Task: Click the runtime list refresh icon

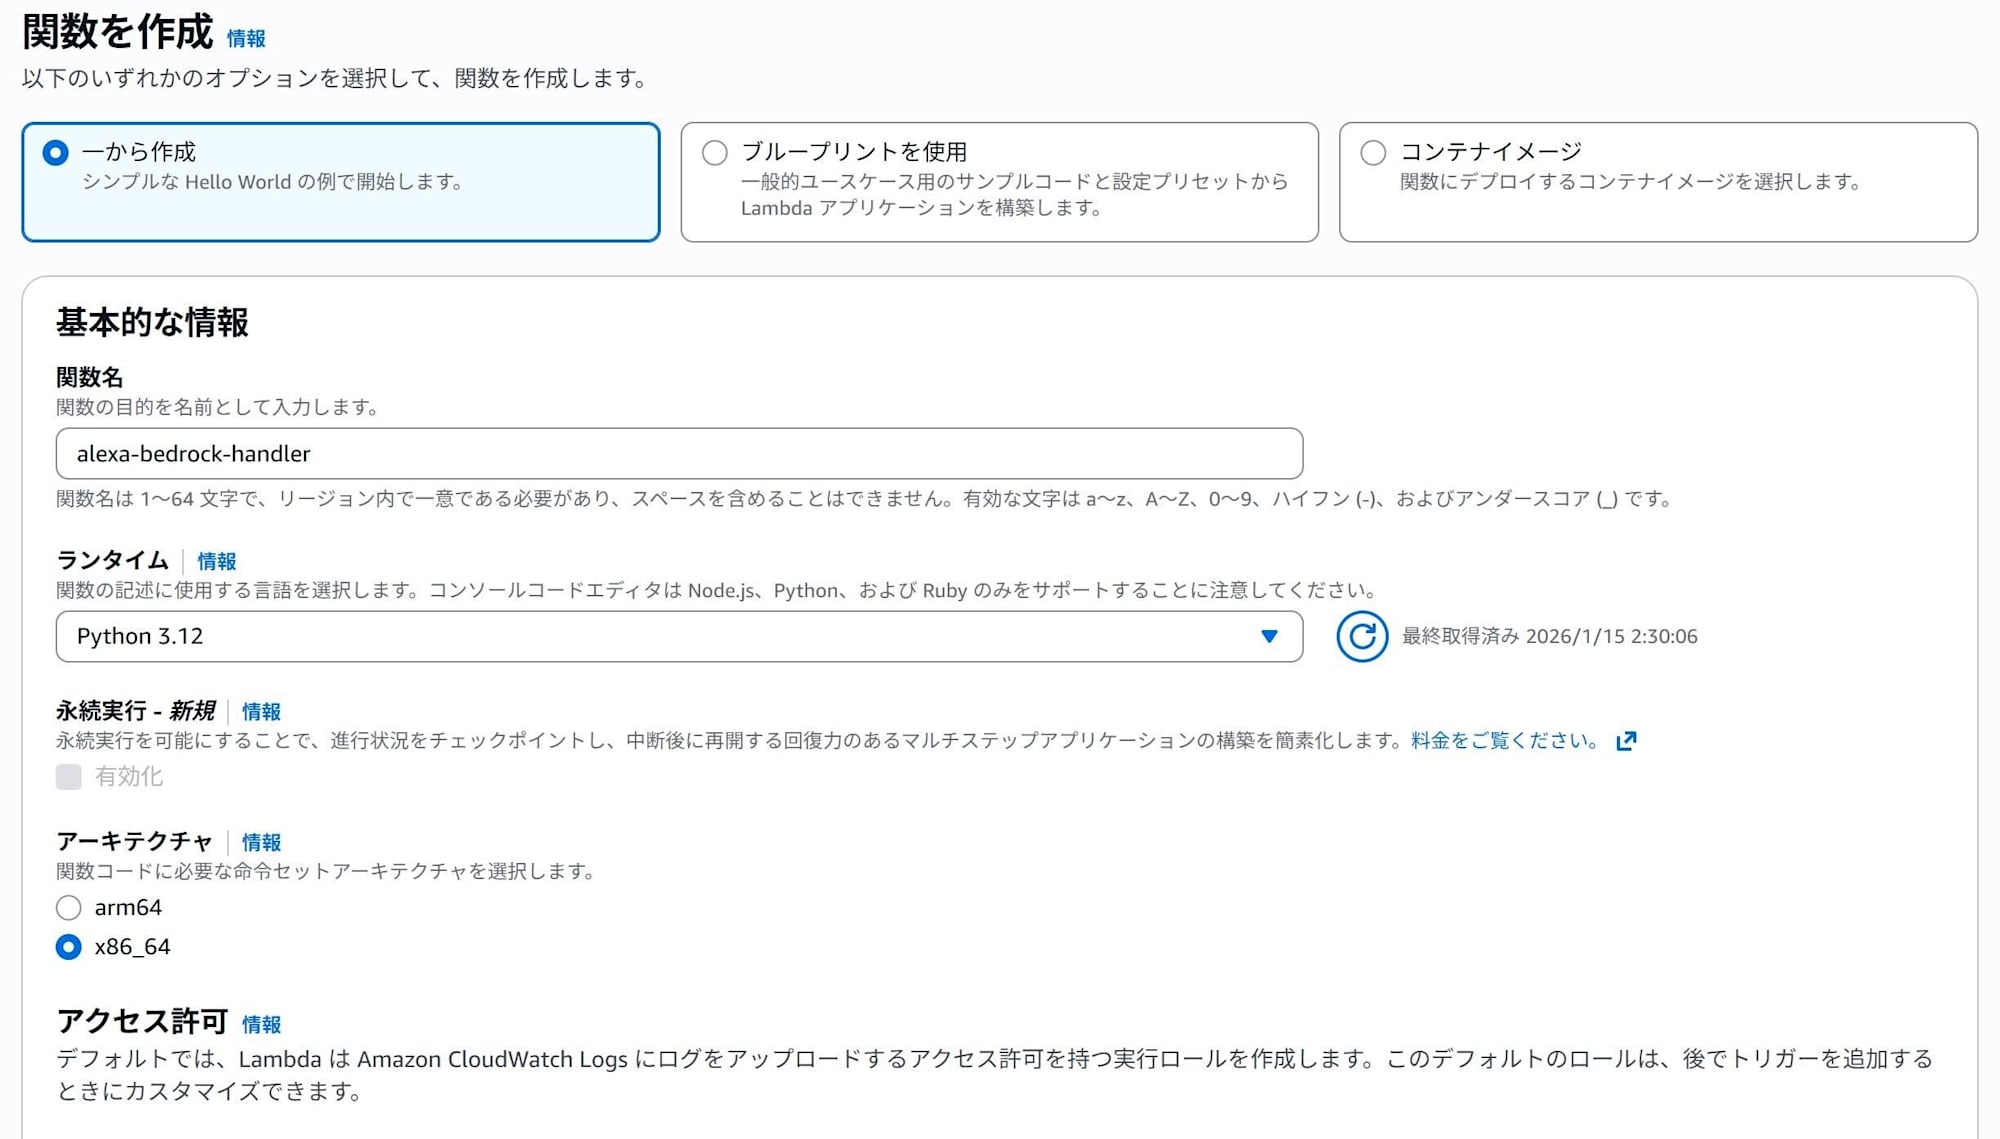Action: (x=1361, y=636)
